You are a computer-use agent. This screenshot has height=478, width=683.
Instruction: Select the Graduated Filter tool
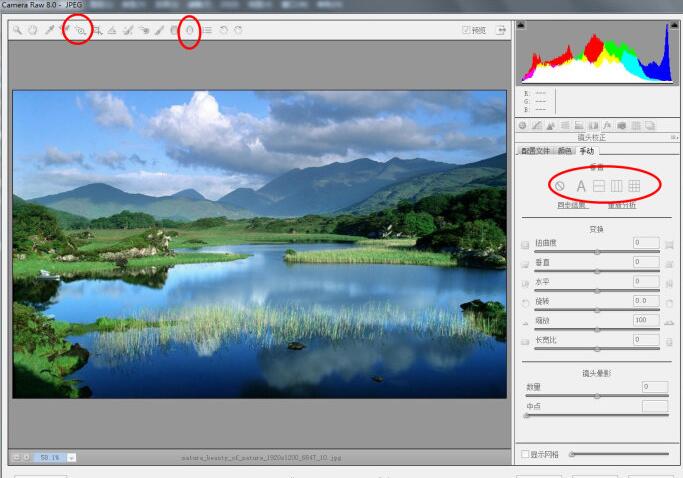tap(174, 30)
